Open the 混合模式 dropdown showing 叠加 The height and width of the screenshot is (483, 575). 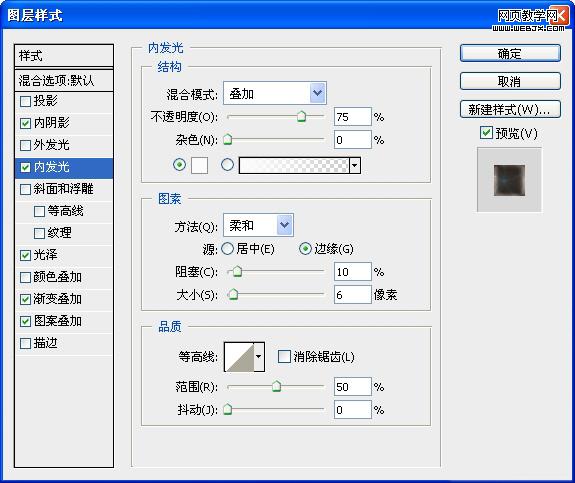tap(275, 94)
